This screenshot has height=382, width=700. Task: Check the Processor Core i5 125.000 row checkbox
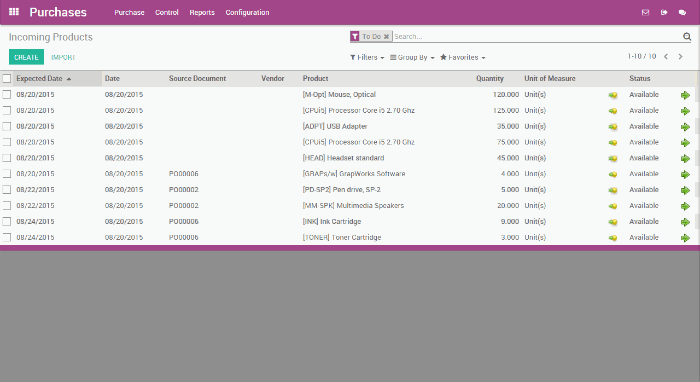click(x=7, y=110)
